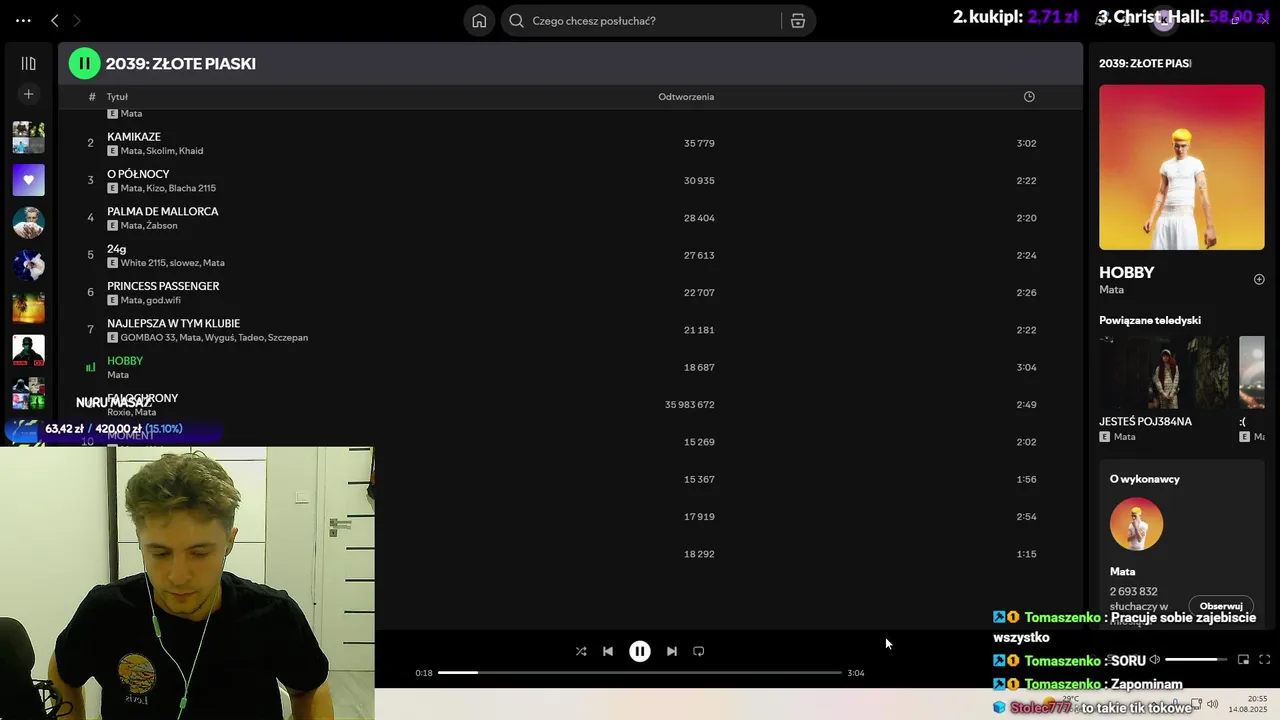Click the playing track title HOBBY
The image size is (1280, 720).
coord(125,361)
